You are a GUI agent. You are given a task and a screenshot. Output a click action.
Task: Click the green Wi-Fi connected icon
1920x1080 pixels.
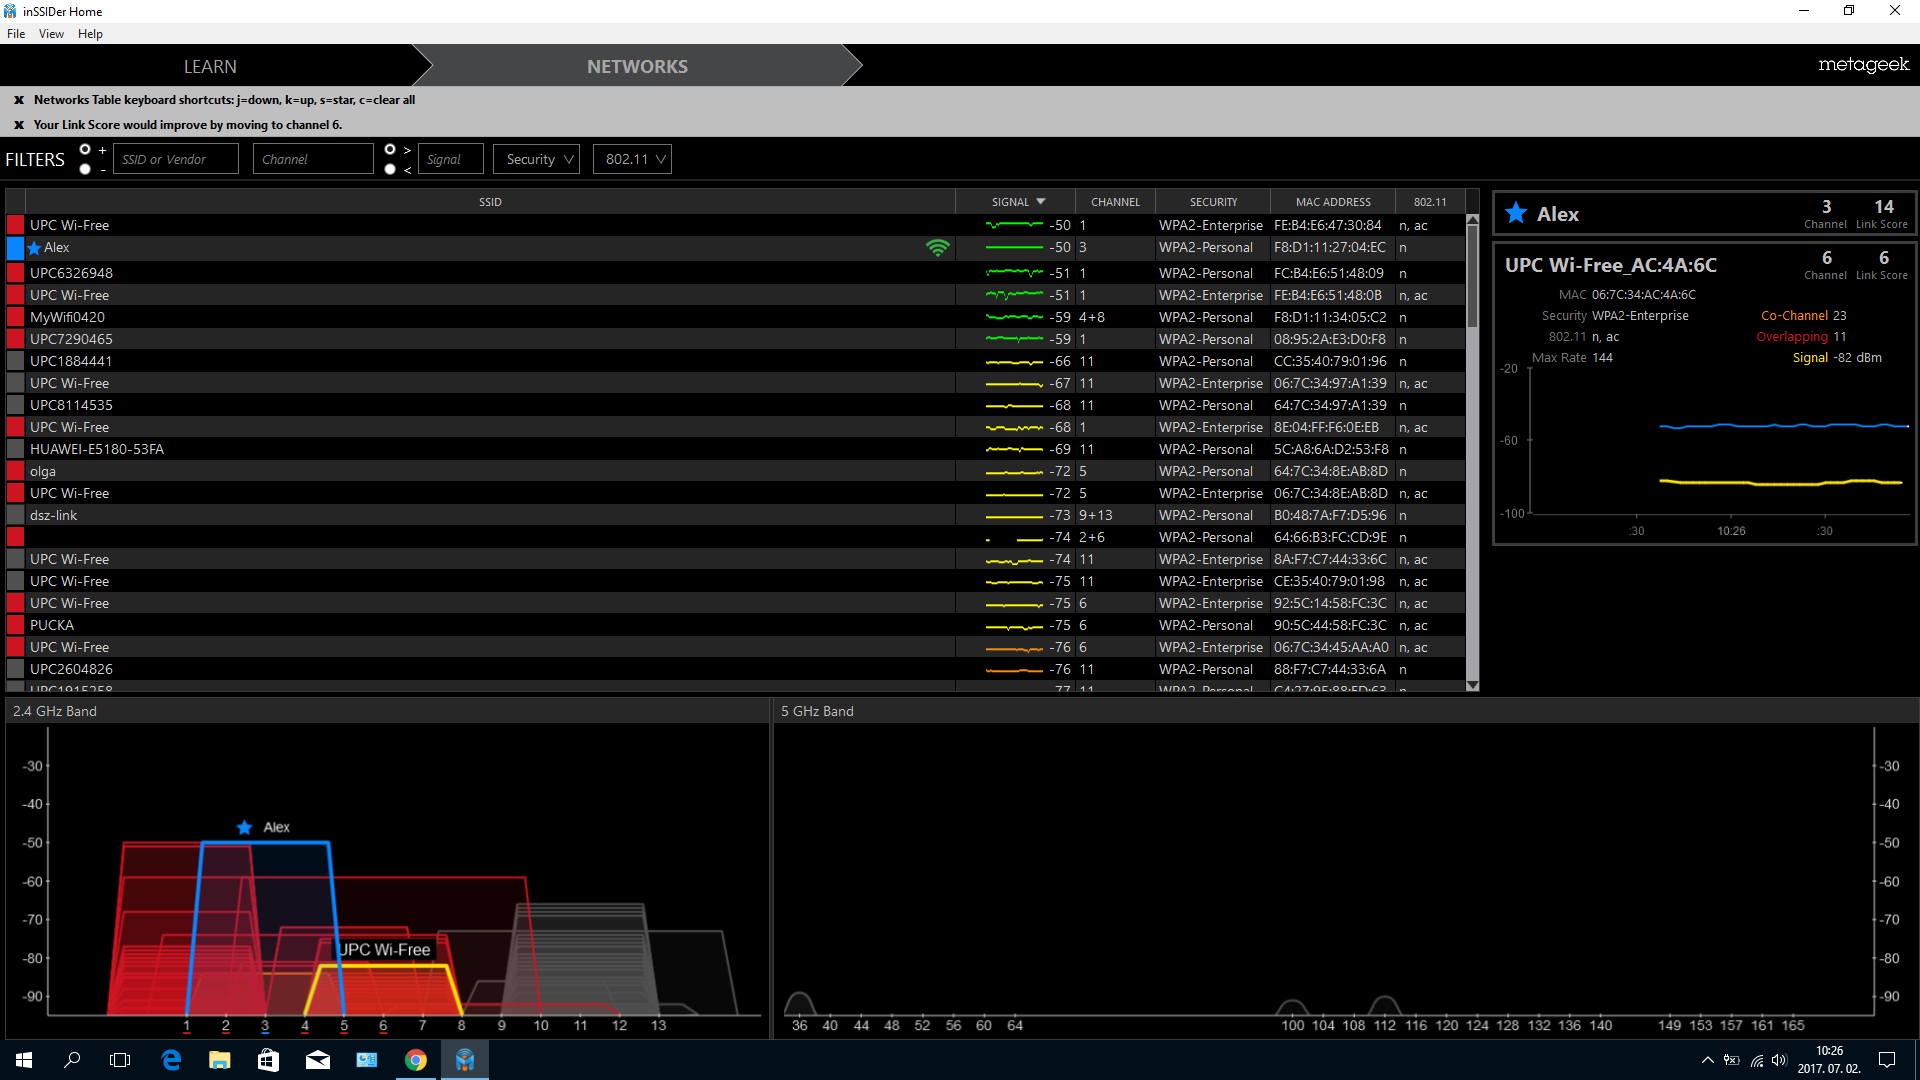click(x=937, y=248)
